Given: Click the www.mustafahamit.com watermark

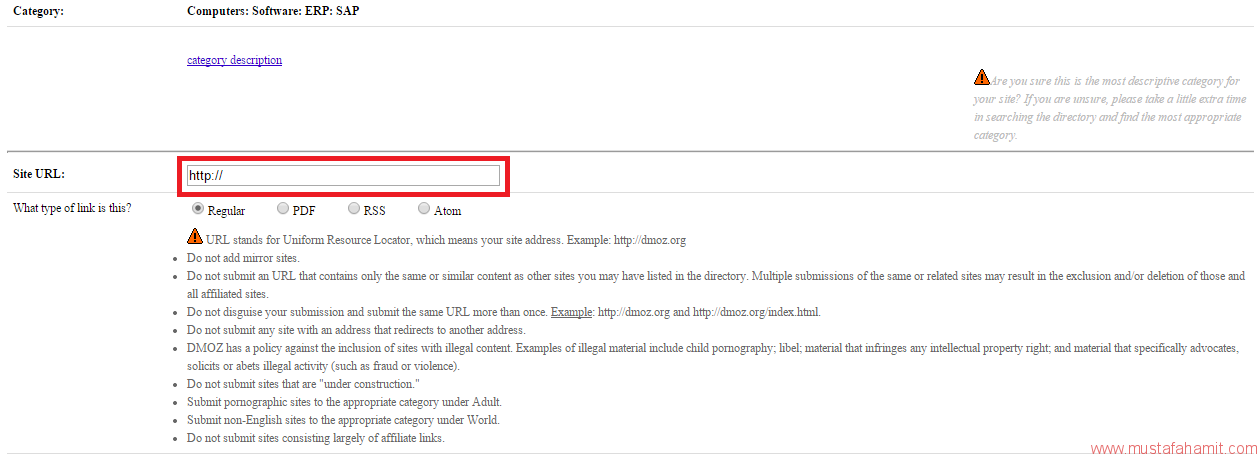Looking at the screenshot, I should (1173, 449).
